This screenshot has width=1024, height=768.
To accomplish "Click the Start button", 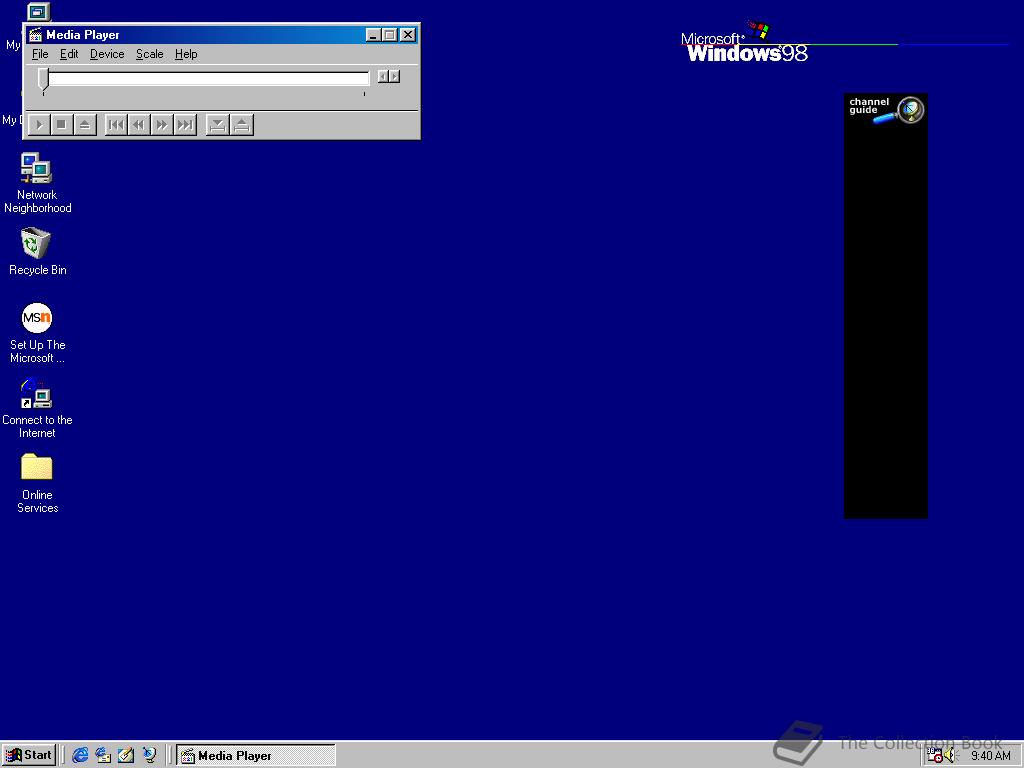I will click(x=29, y=755).
